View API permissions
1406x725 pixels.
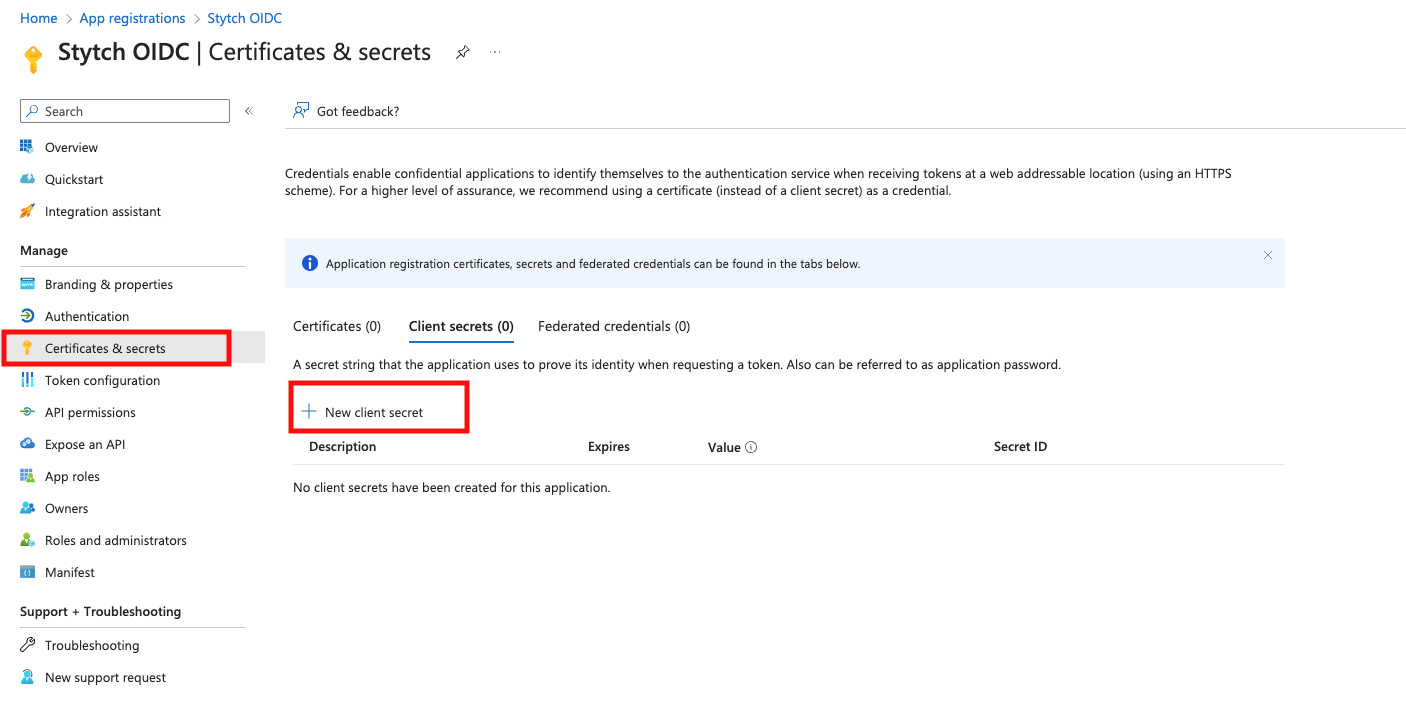point(90,412)
